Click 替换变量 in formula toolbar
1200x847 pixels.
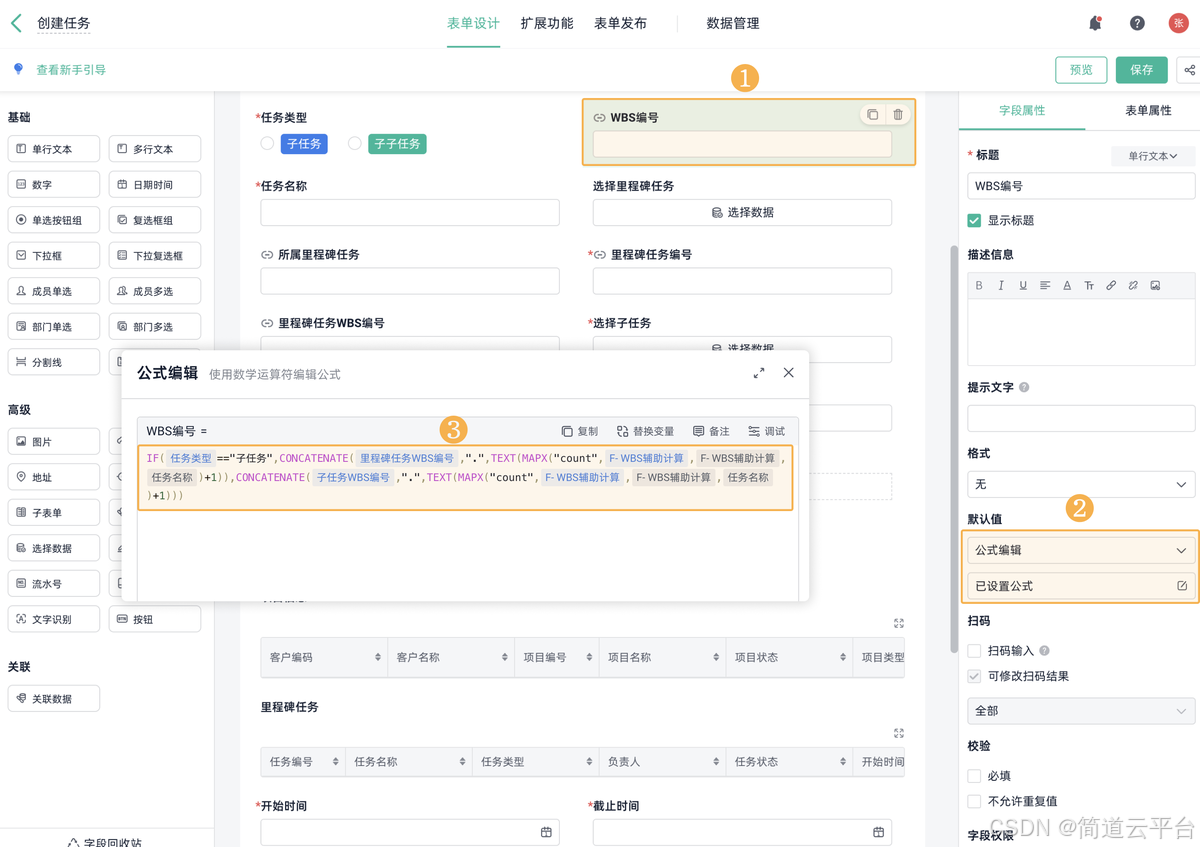pyautogui.click(x=645, y=431)
